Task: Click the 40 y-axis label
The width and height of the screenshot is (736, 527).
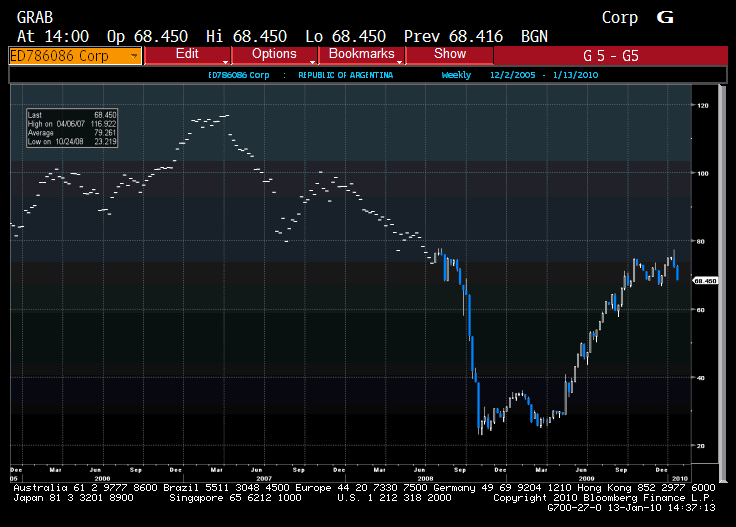Action: [701, 378]
